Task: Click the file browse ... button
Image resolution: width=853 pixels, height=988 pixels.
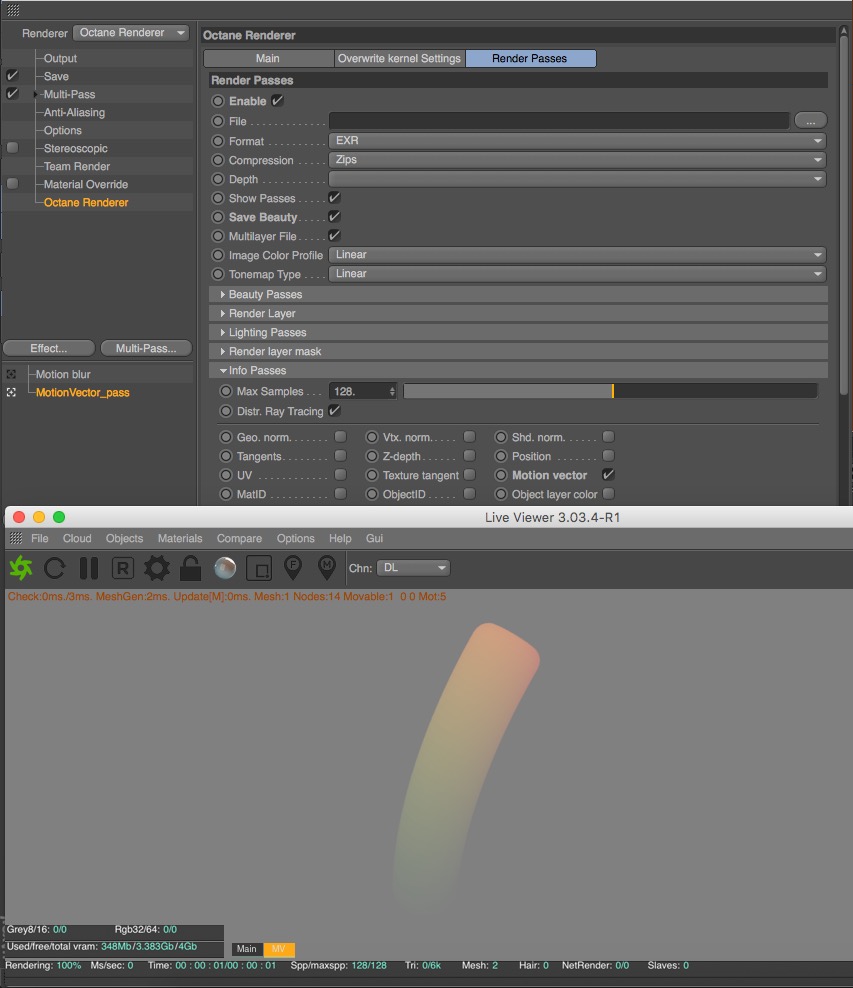Action: point(810,120)
